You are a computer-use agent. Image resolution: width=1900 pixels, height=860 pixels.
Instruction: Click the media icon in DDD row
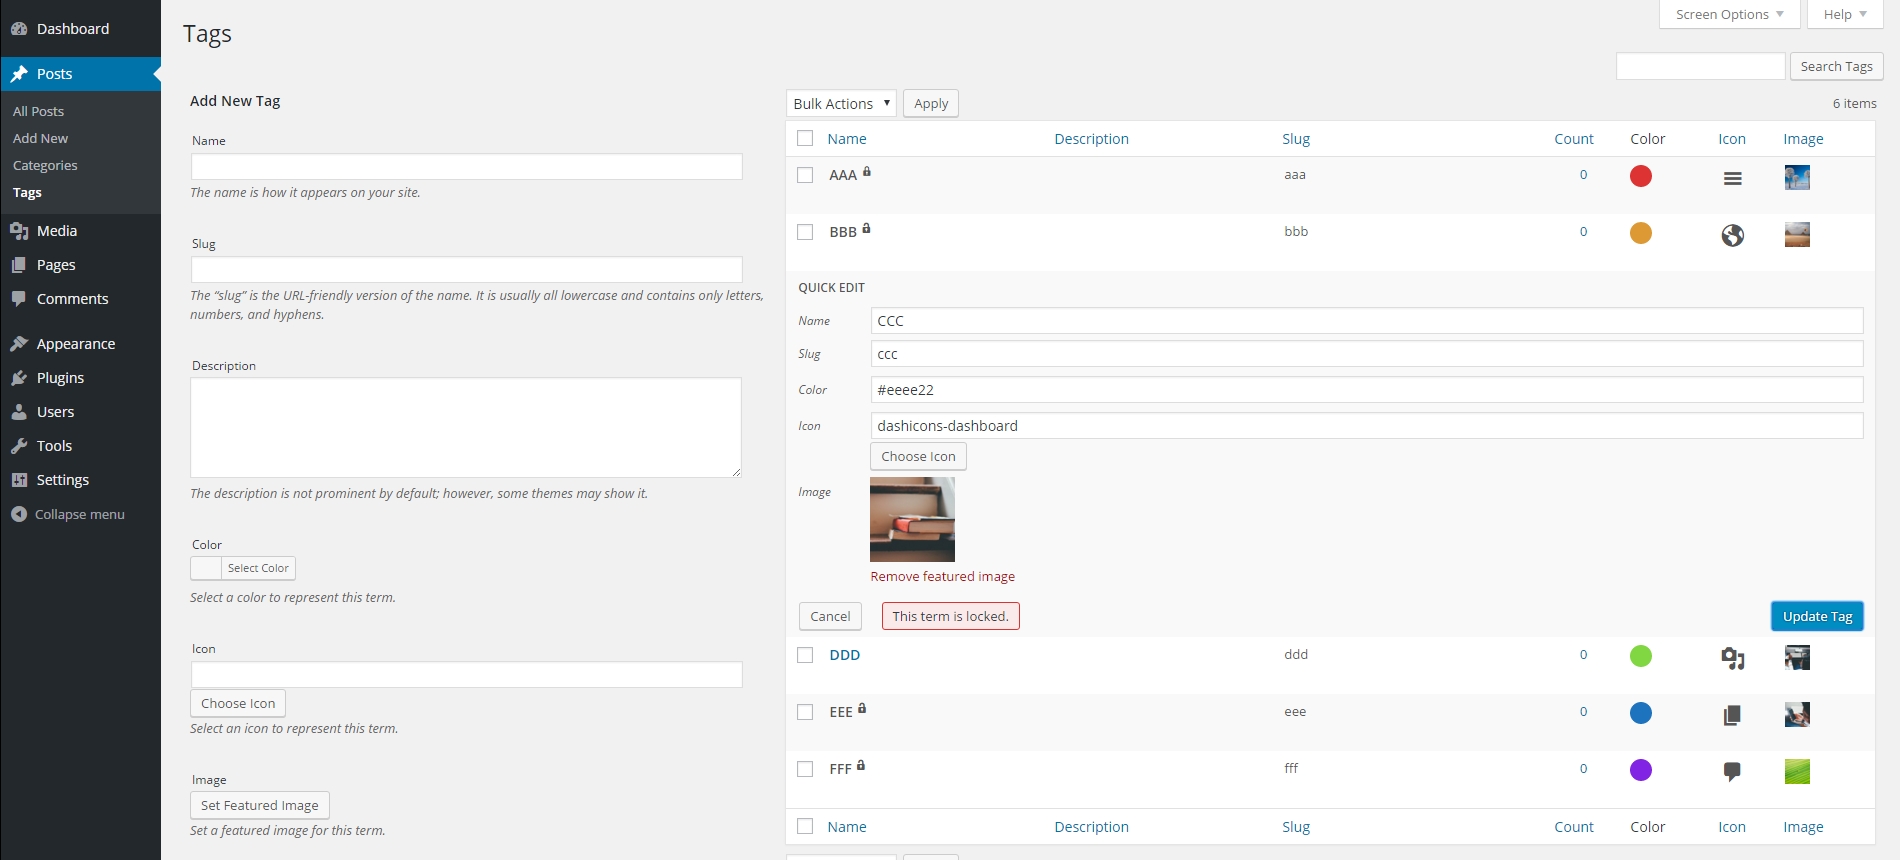pos(1733,658)
